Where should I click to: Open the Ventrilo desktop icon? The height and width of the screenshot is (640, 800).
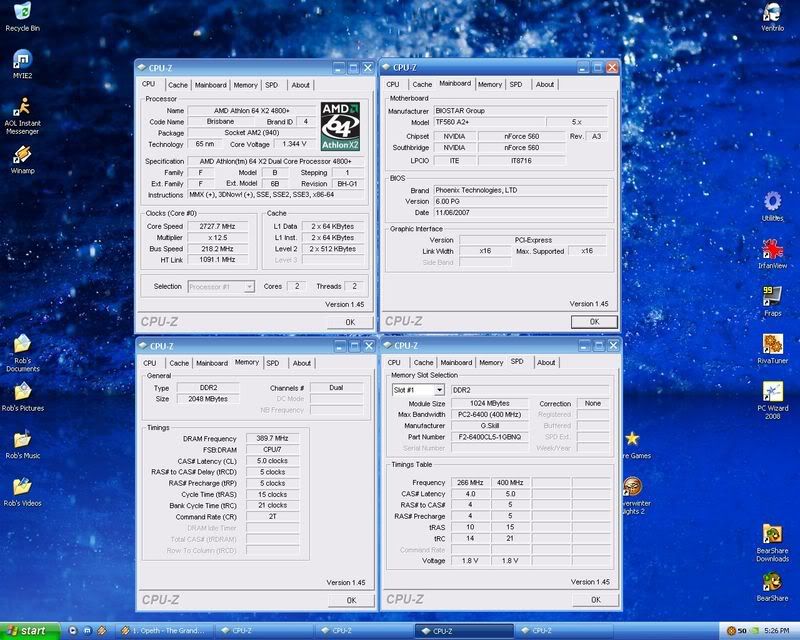click(x=771, y=14)
